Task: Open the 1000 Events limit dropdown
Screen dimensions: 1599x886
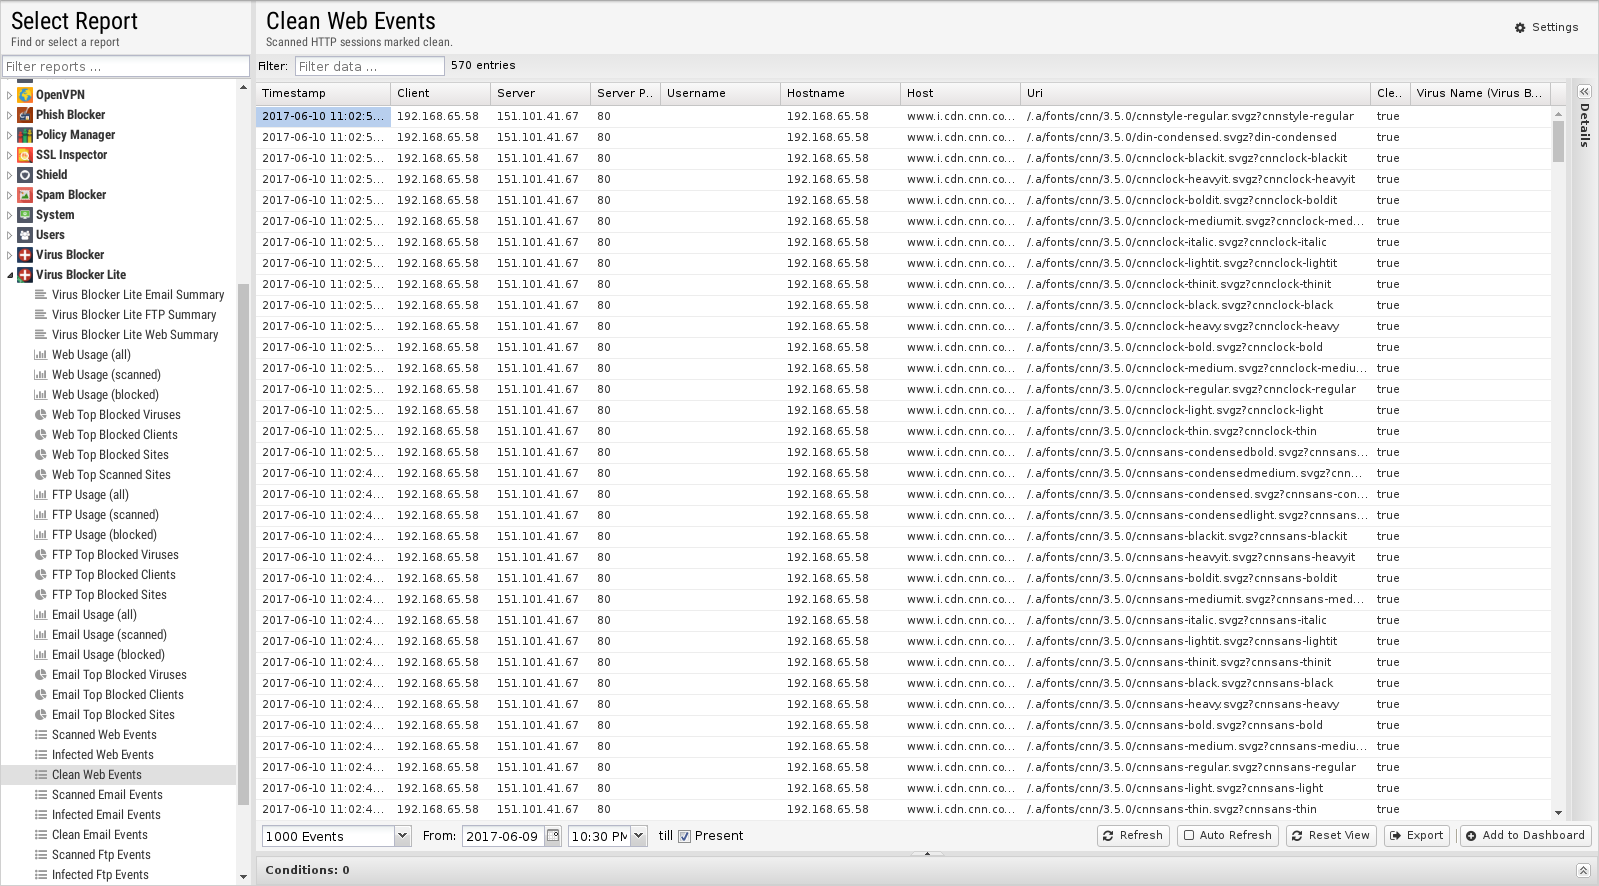Action: (403, 836)
